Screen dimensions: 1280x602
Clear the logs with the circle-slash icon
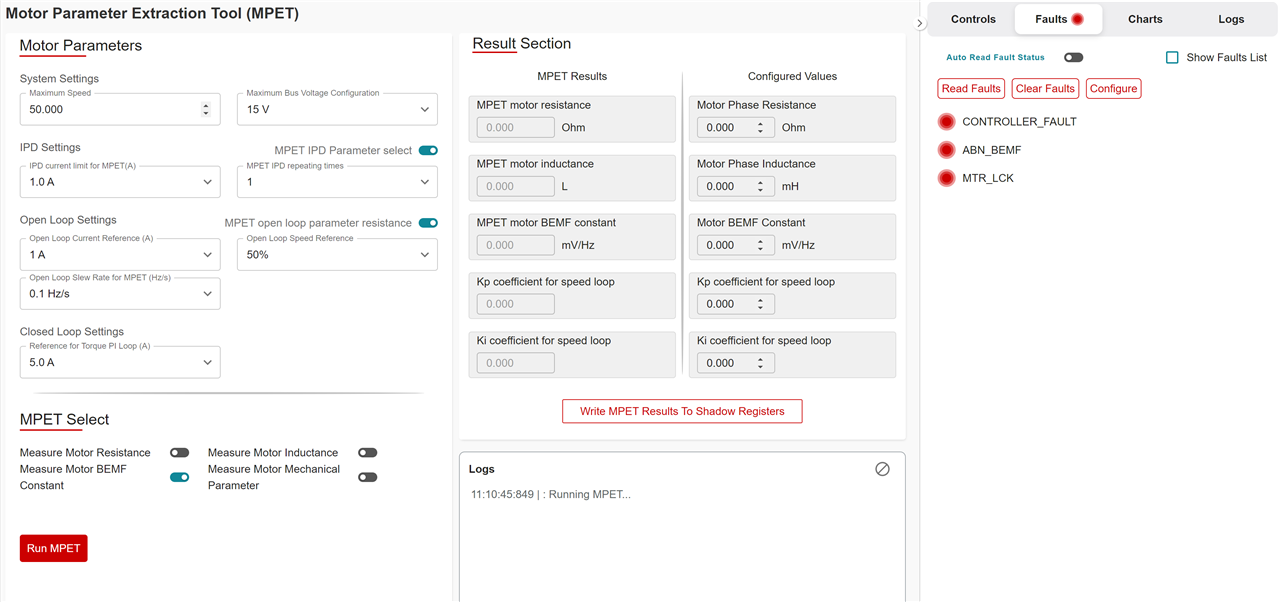click(x=882, y=469)
